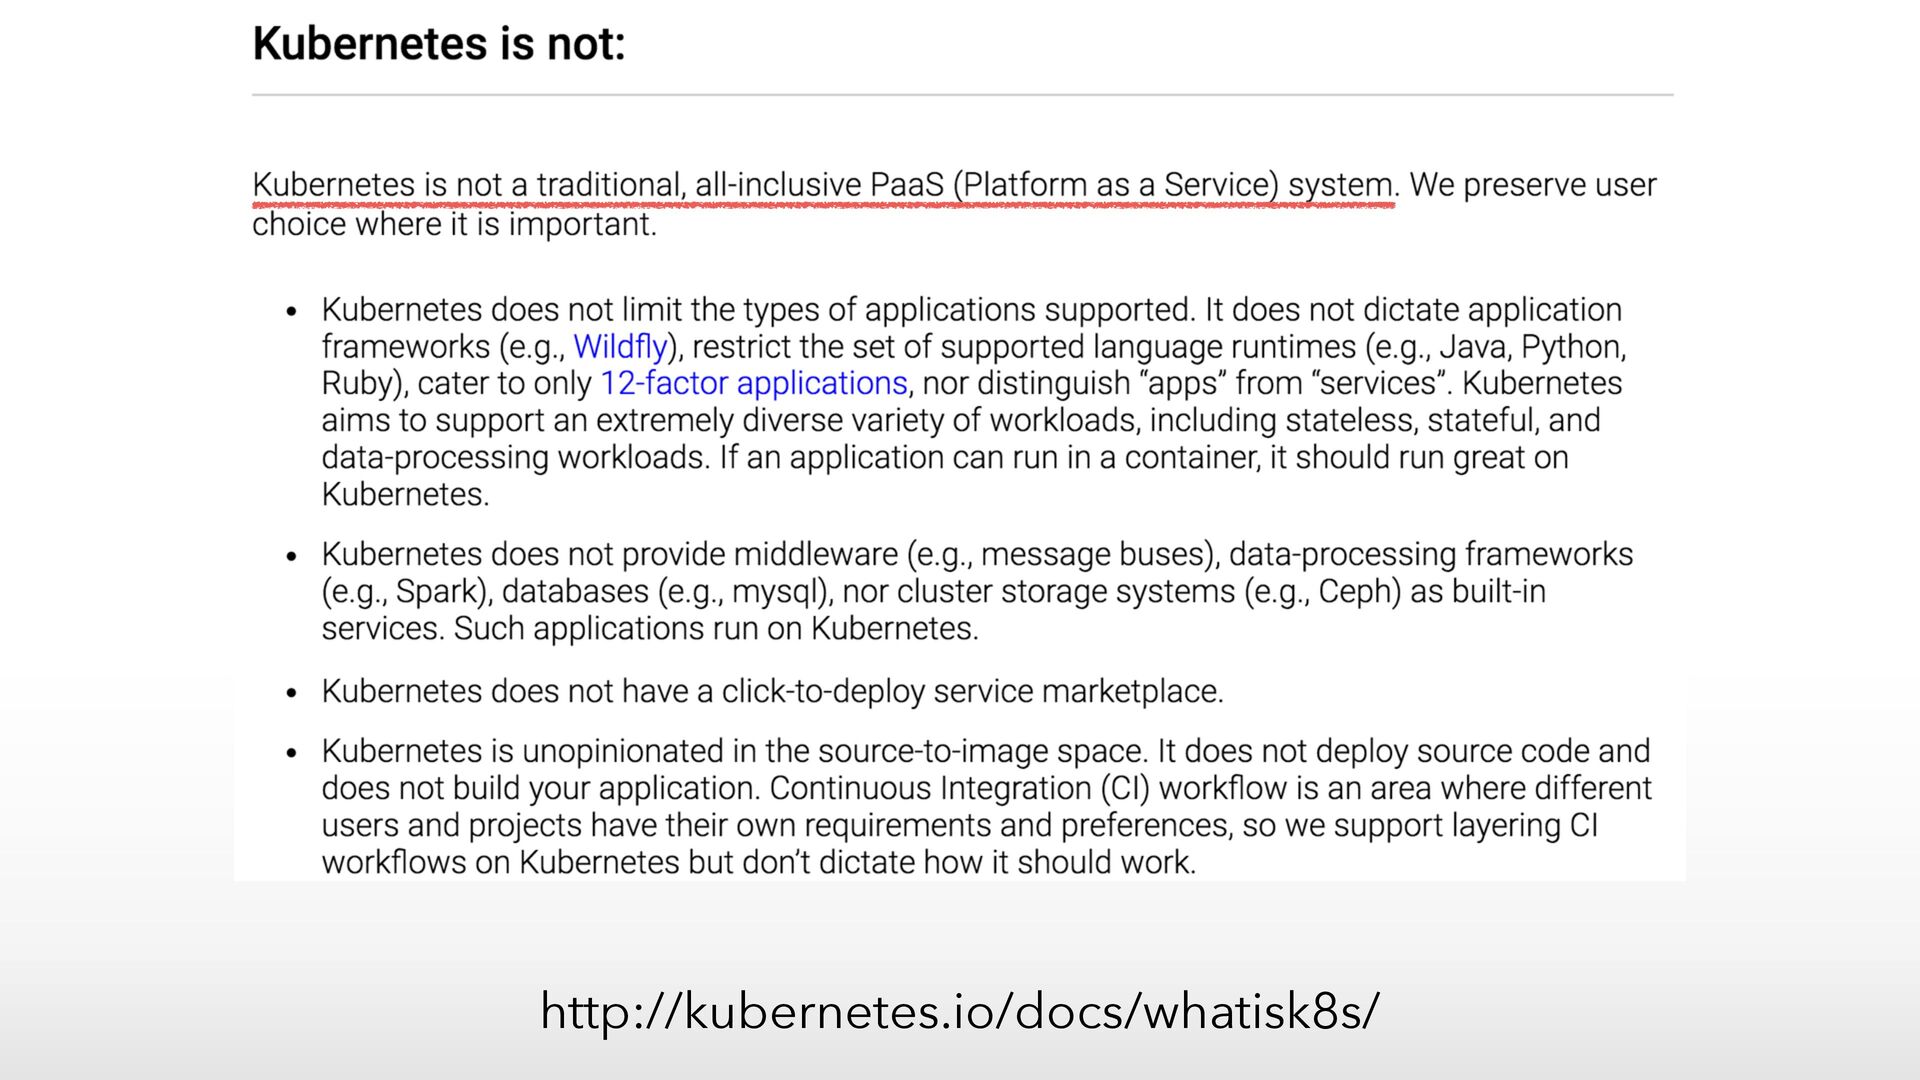This screenshot has width=1920, height=1080.
Task: Click 'We preserve user choice' text
Action: coord(954,204)
